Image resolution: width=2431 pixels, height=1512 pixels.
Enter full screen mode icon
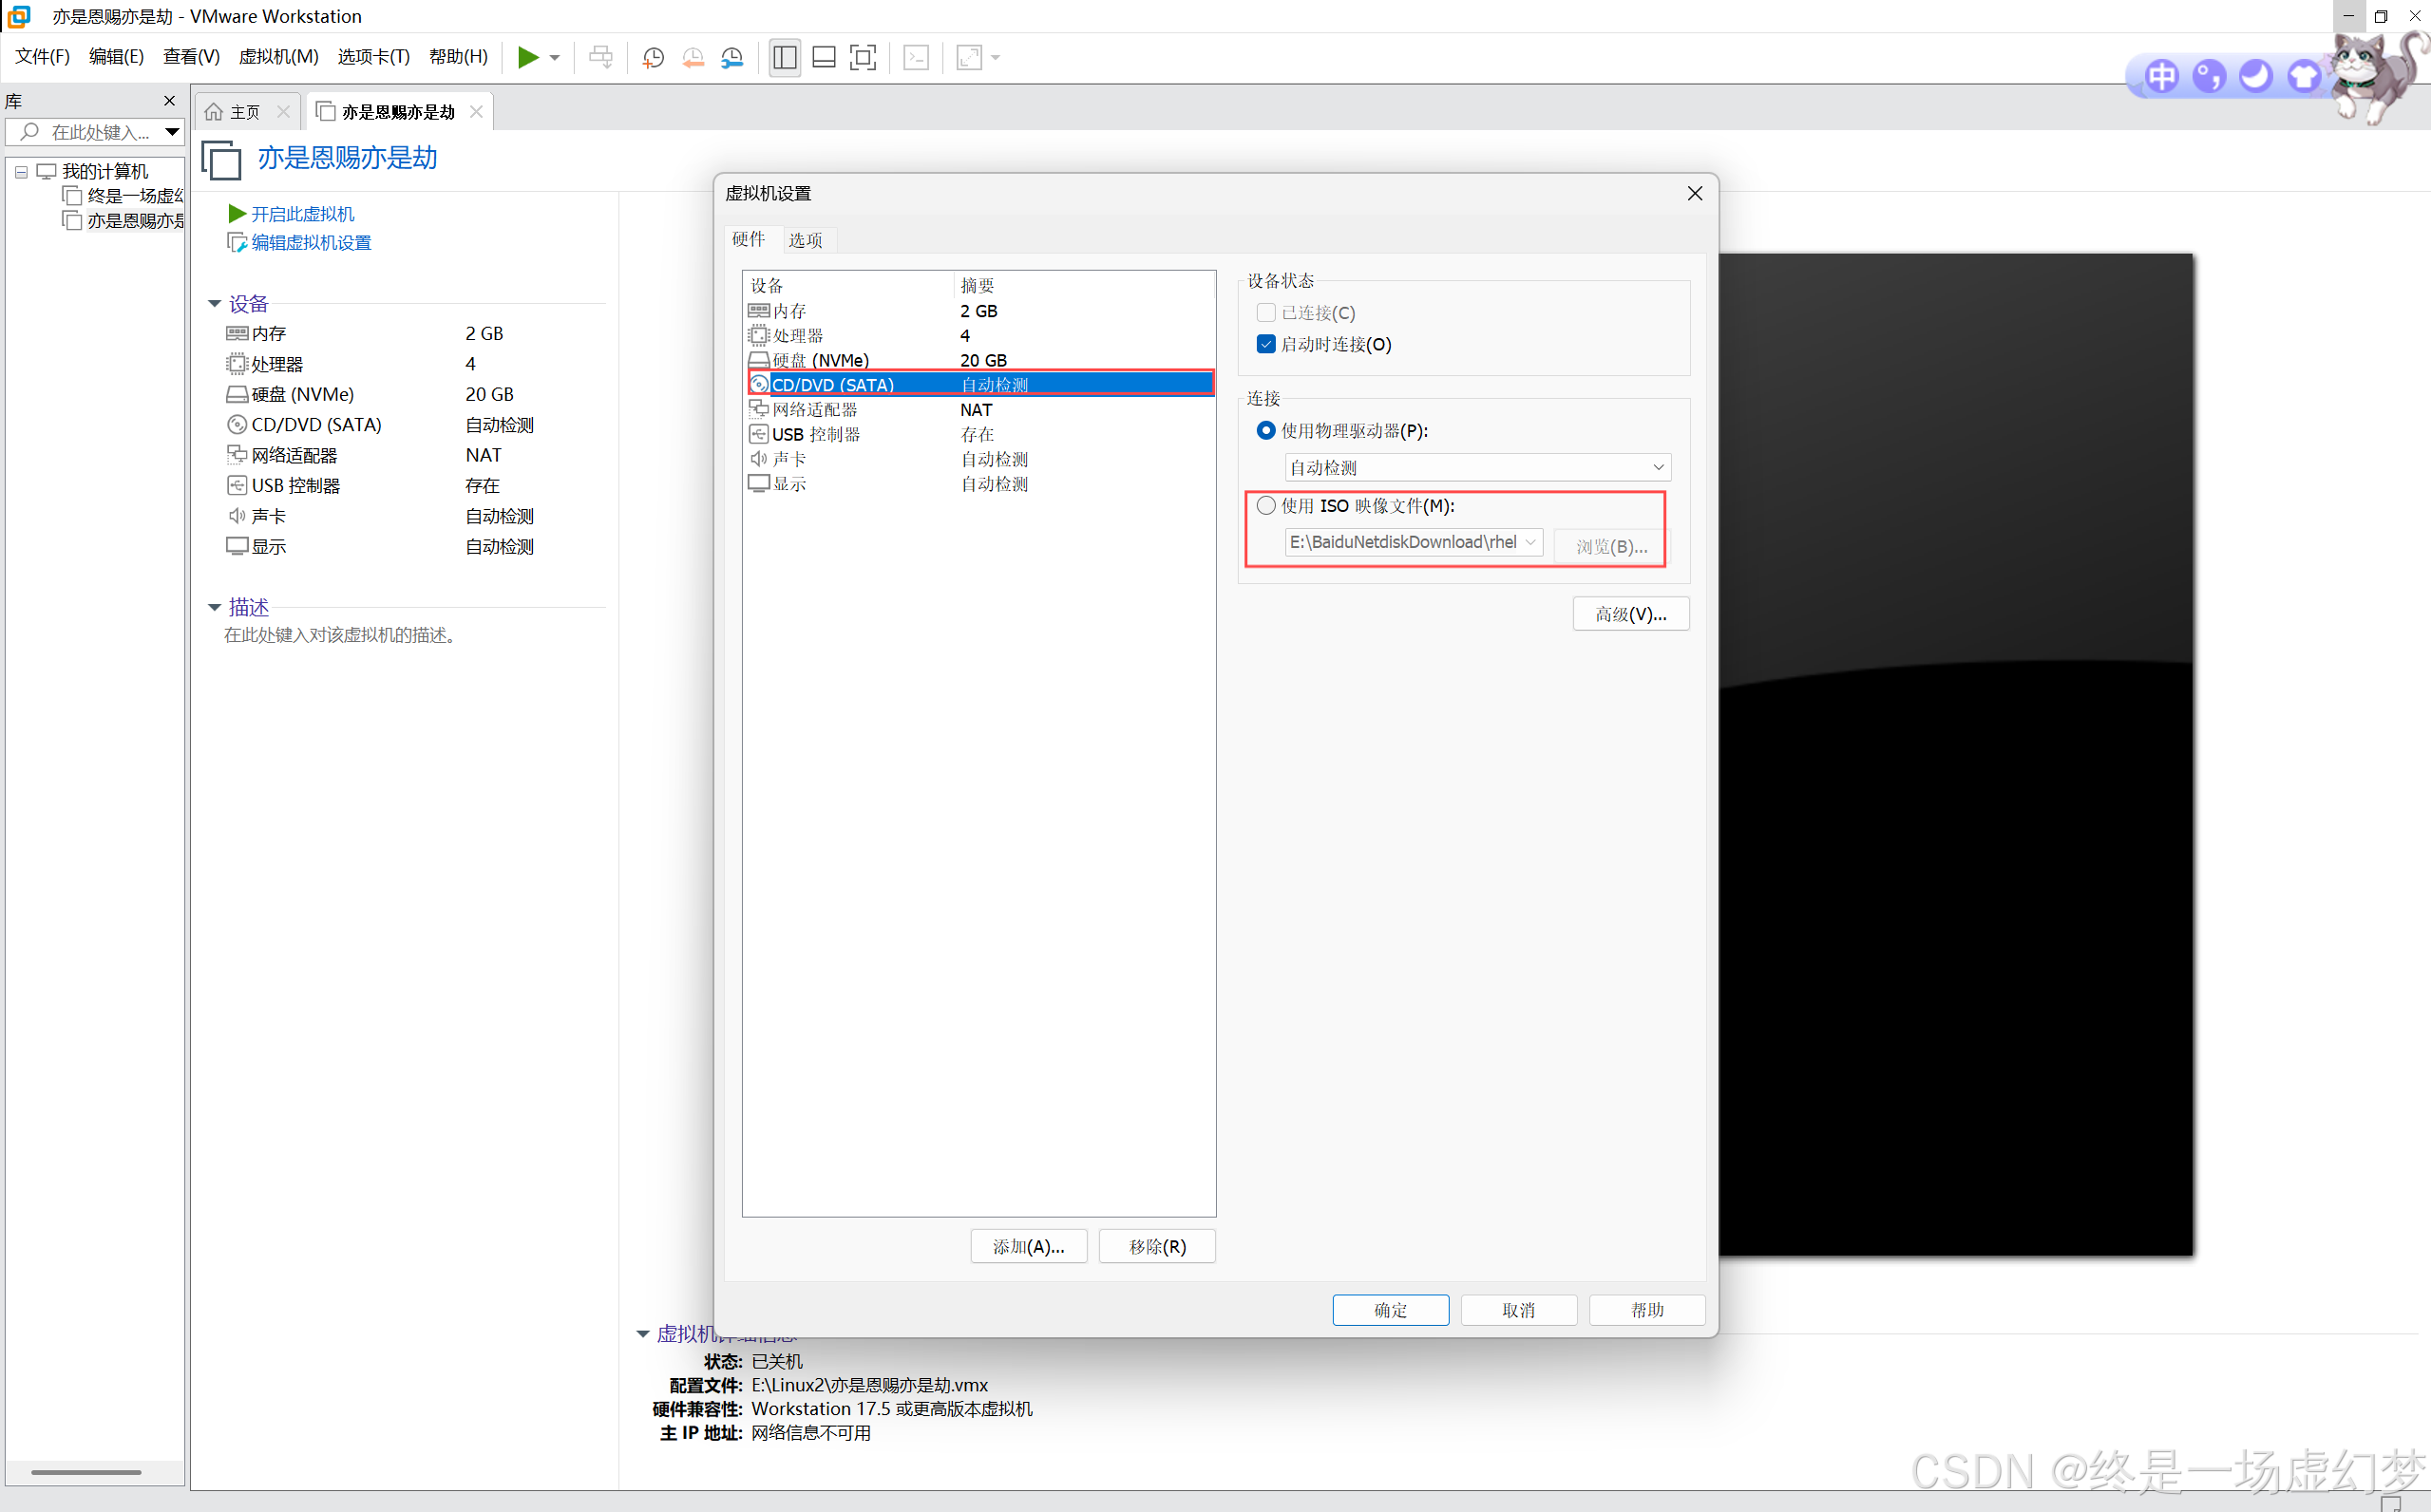click(x=862, y=58)
